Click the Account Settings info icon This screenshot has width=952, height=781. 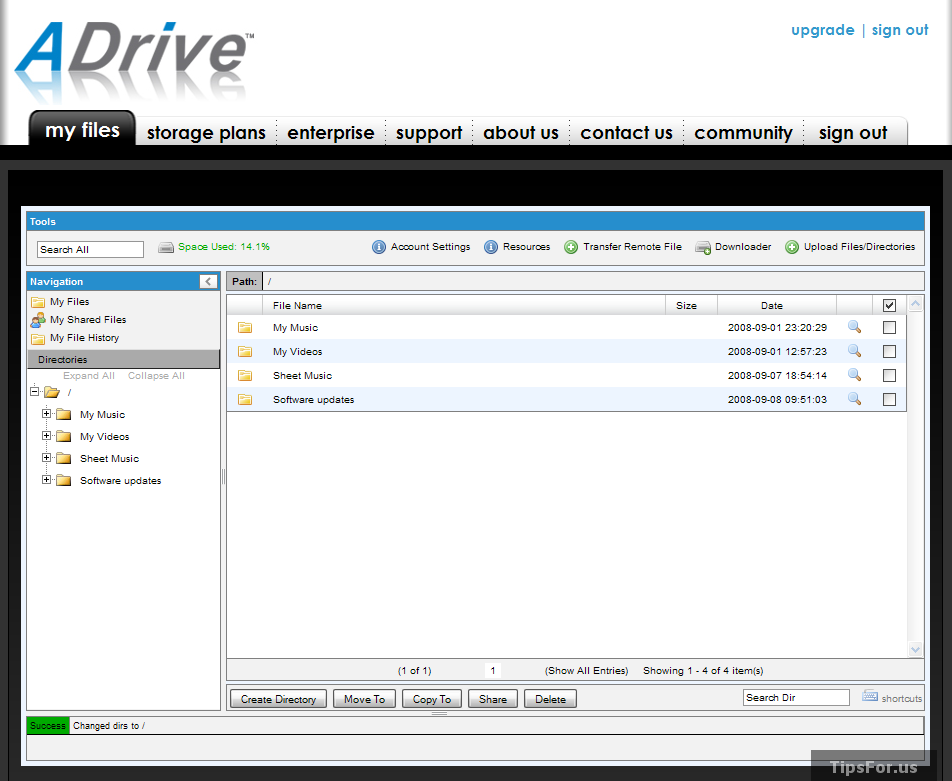(378, 247)
